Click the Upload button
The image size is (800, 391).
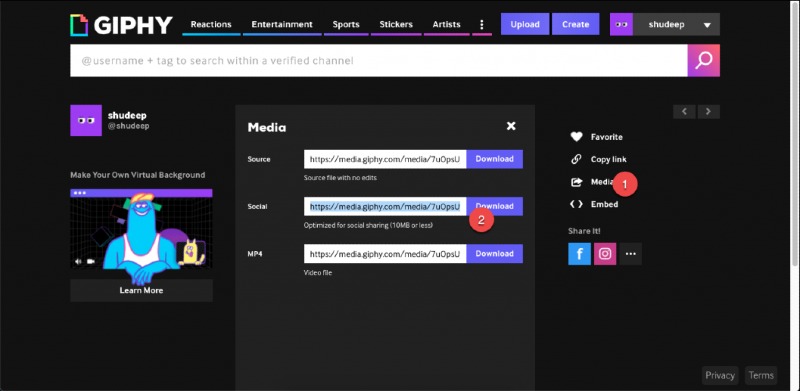(x=525, y=24)
